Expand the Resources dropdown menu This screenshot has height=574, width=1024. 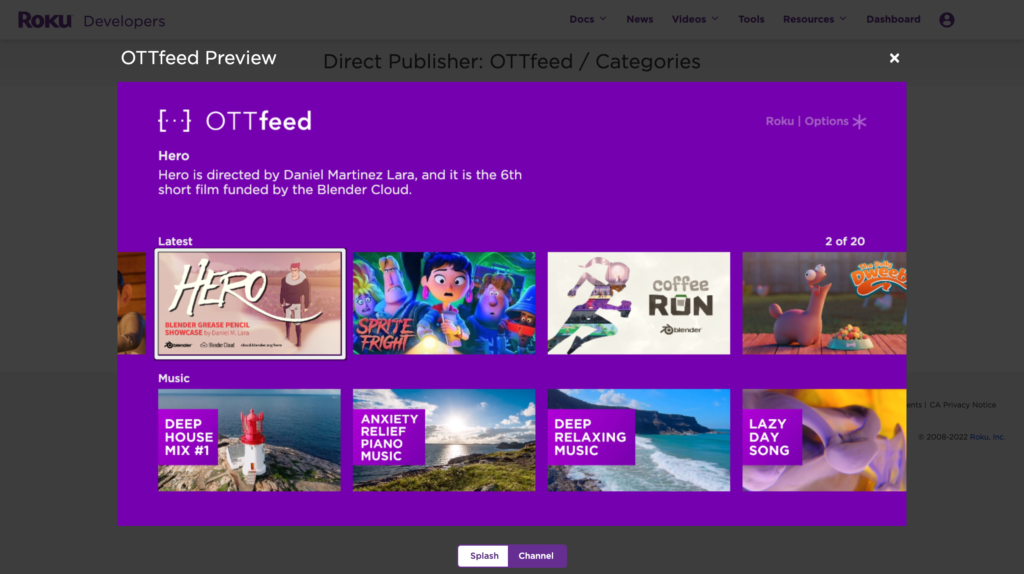pyautogui.click(x=814, y=19)
